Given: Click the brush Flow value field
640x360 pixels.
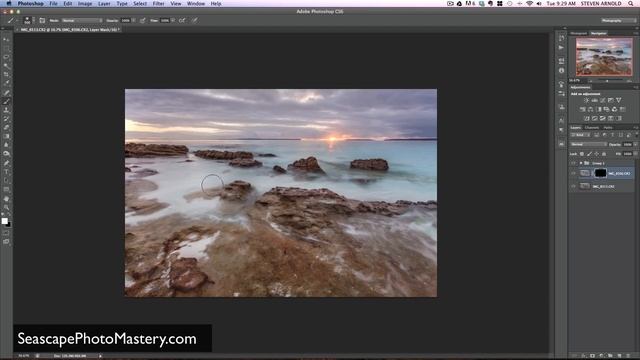Looking at the screenshot, I should coord(164,20).
